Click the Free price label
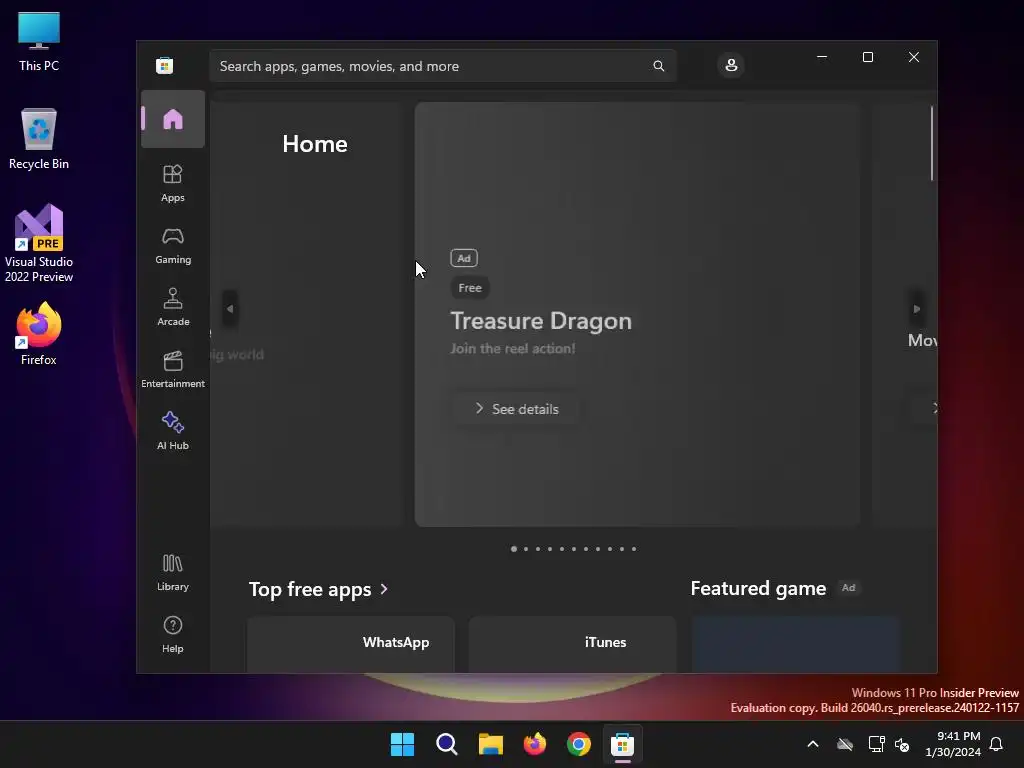 470,288
